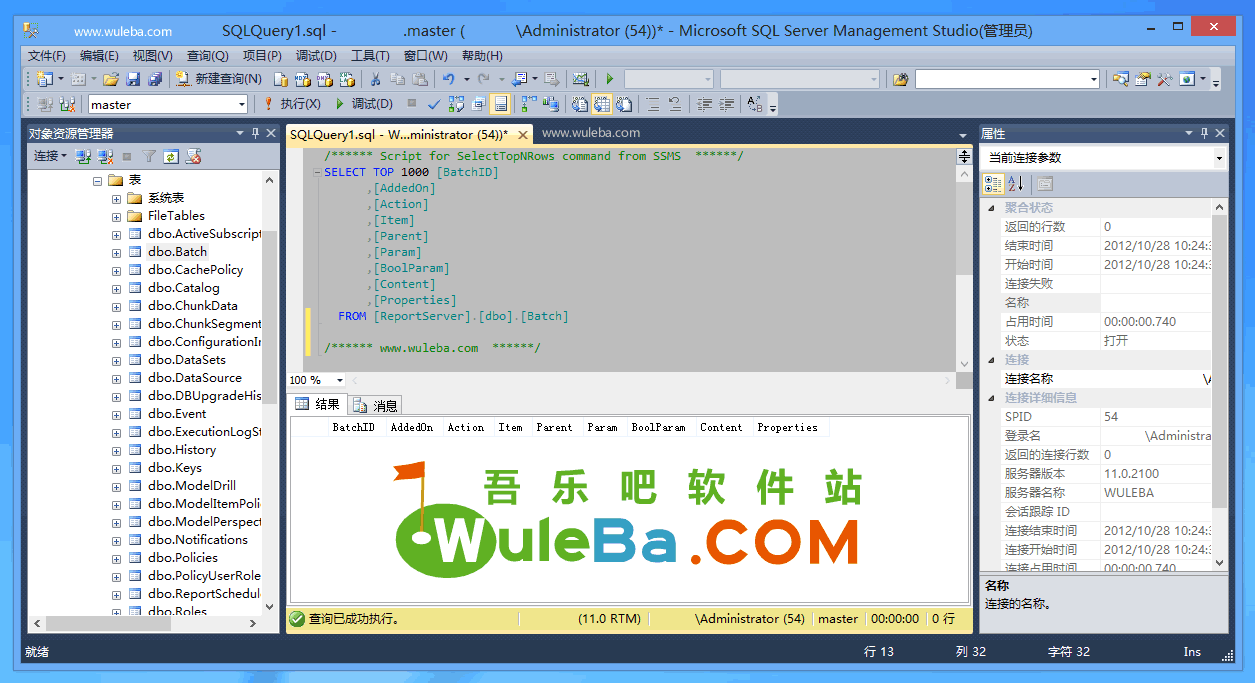The width and height of the screenshot is (1255, 683).
Task: Click the Query Options icon
Action: point(479,104)
